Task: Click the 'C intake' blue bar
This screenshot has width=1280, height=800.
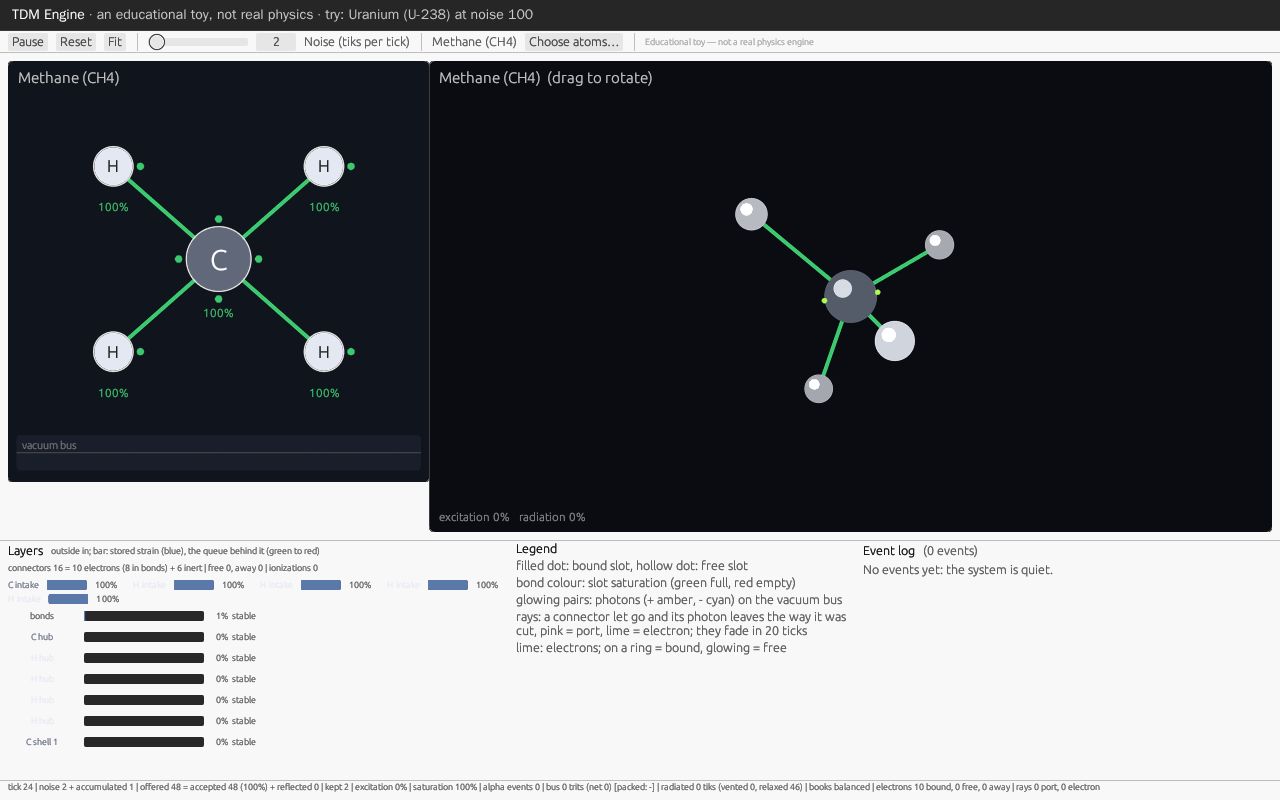Action: [x=67, y=585]
